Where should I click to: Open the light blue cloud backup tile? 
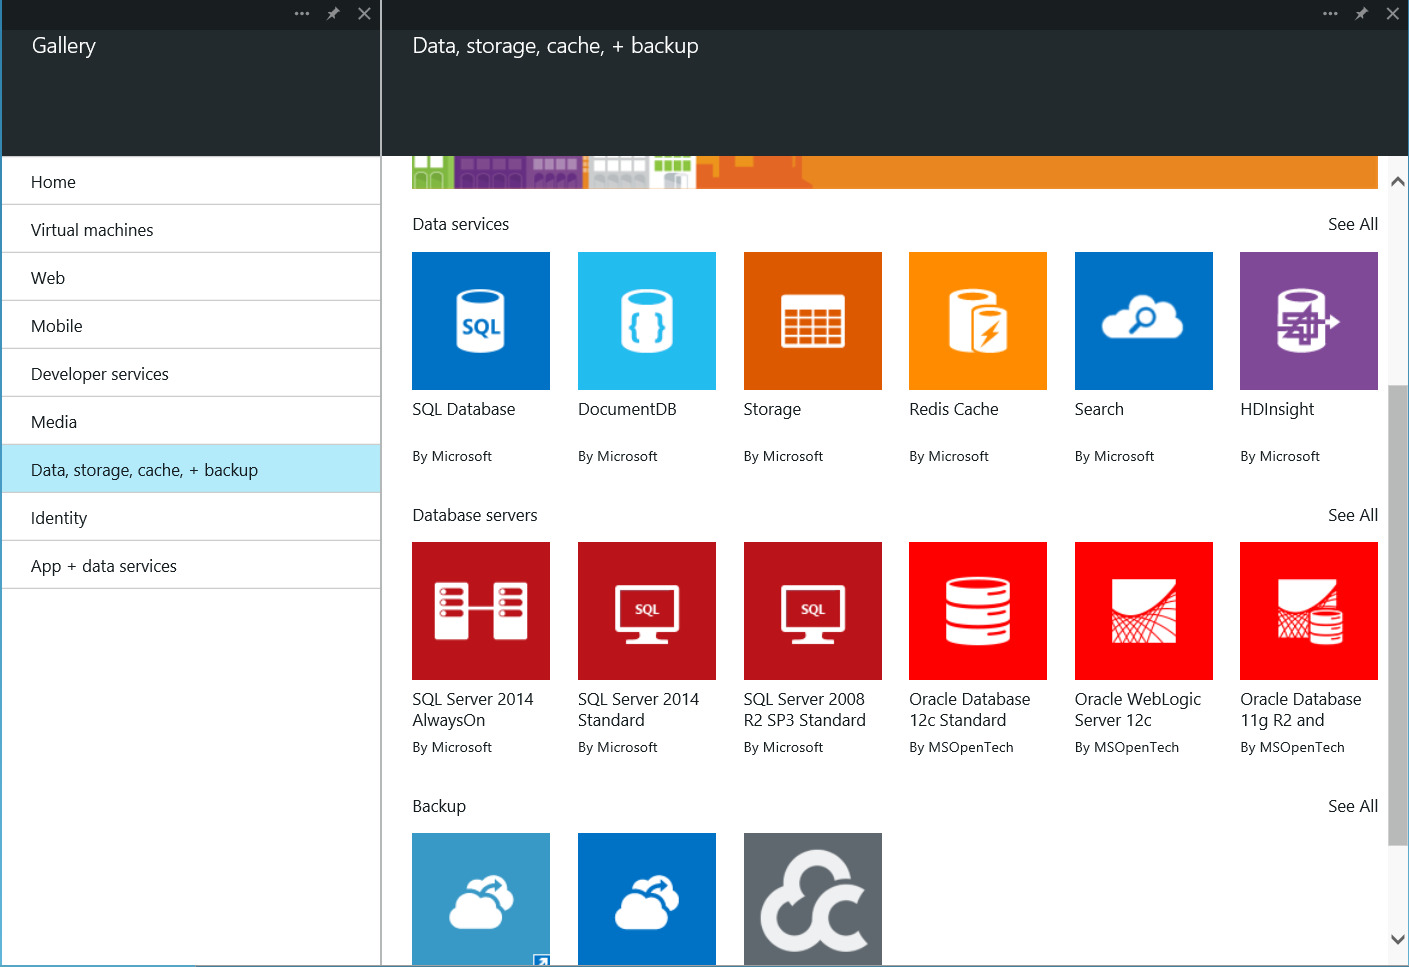point(481,899)
